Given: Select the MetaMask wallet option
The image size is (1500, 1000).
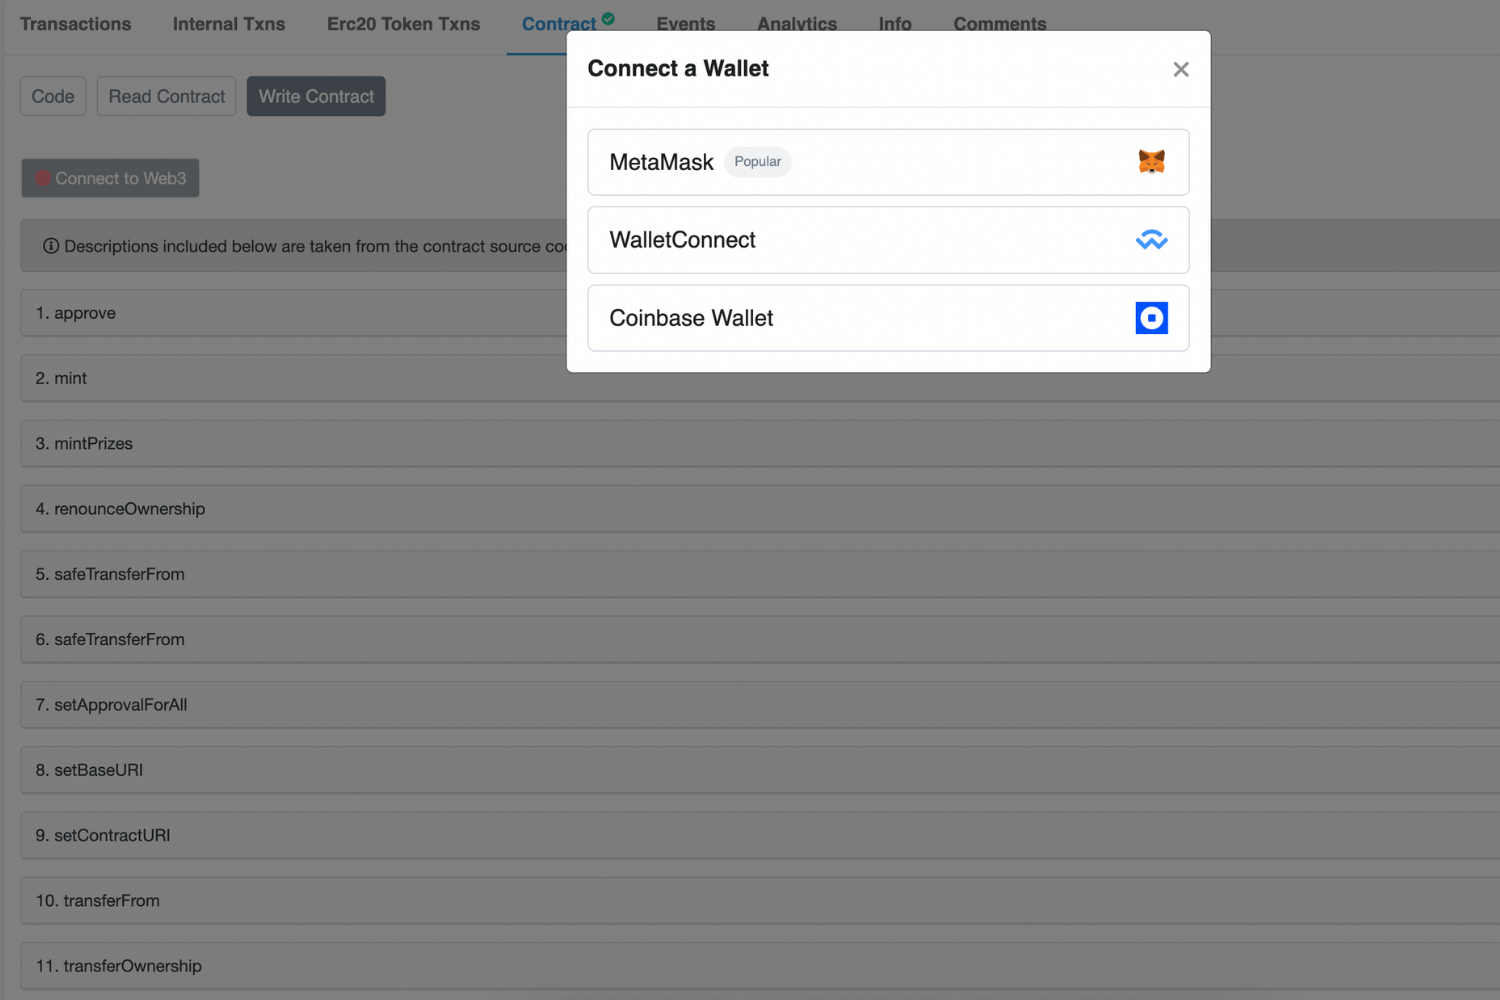Looking at the screenshot, I should coord(888,162).
